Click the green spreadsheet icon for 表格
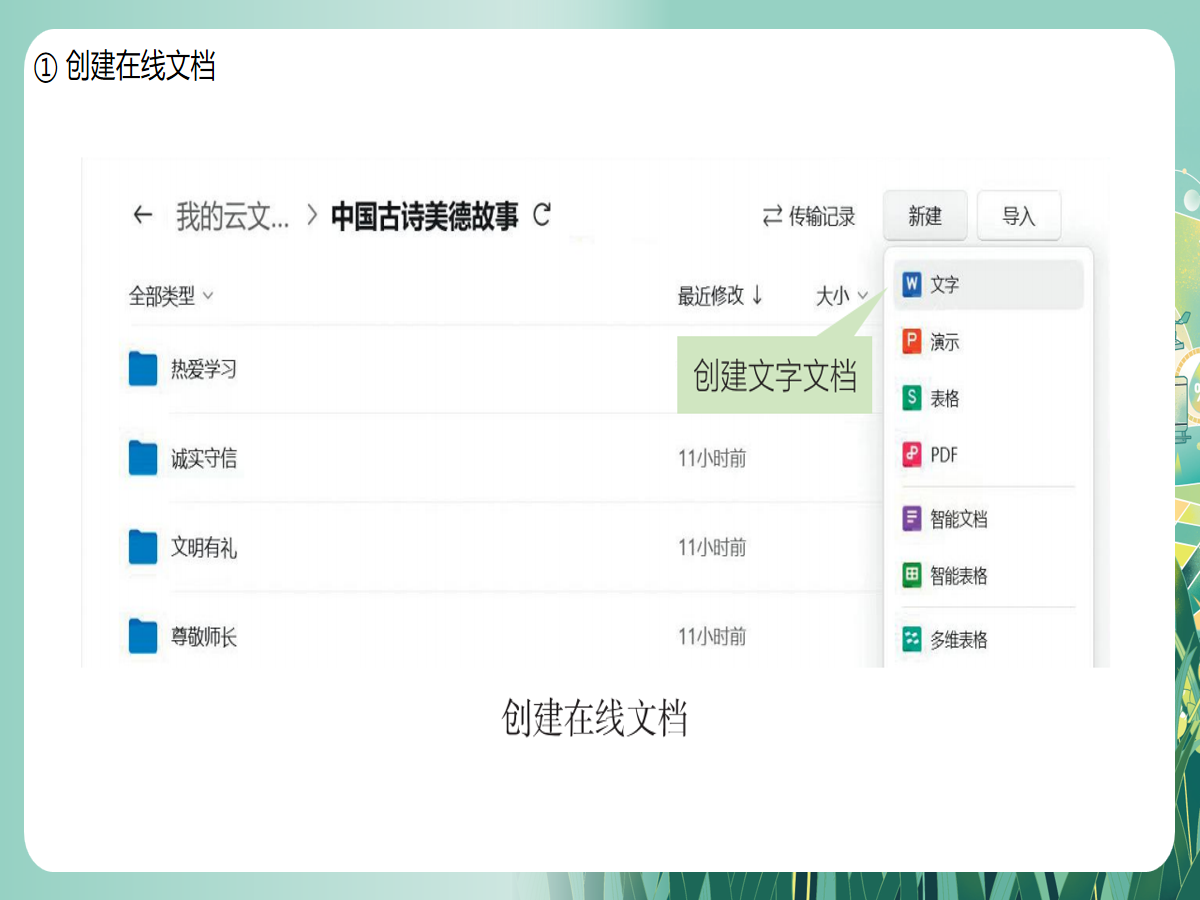The width and height of the screenshot is (1200, 900). click(911, 398)
